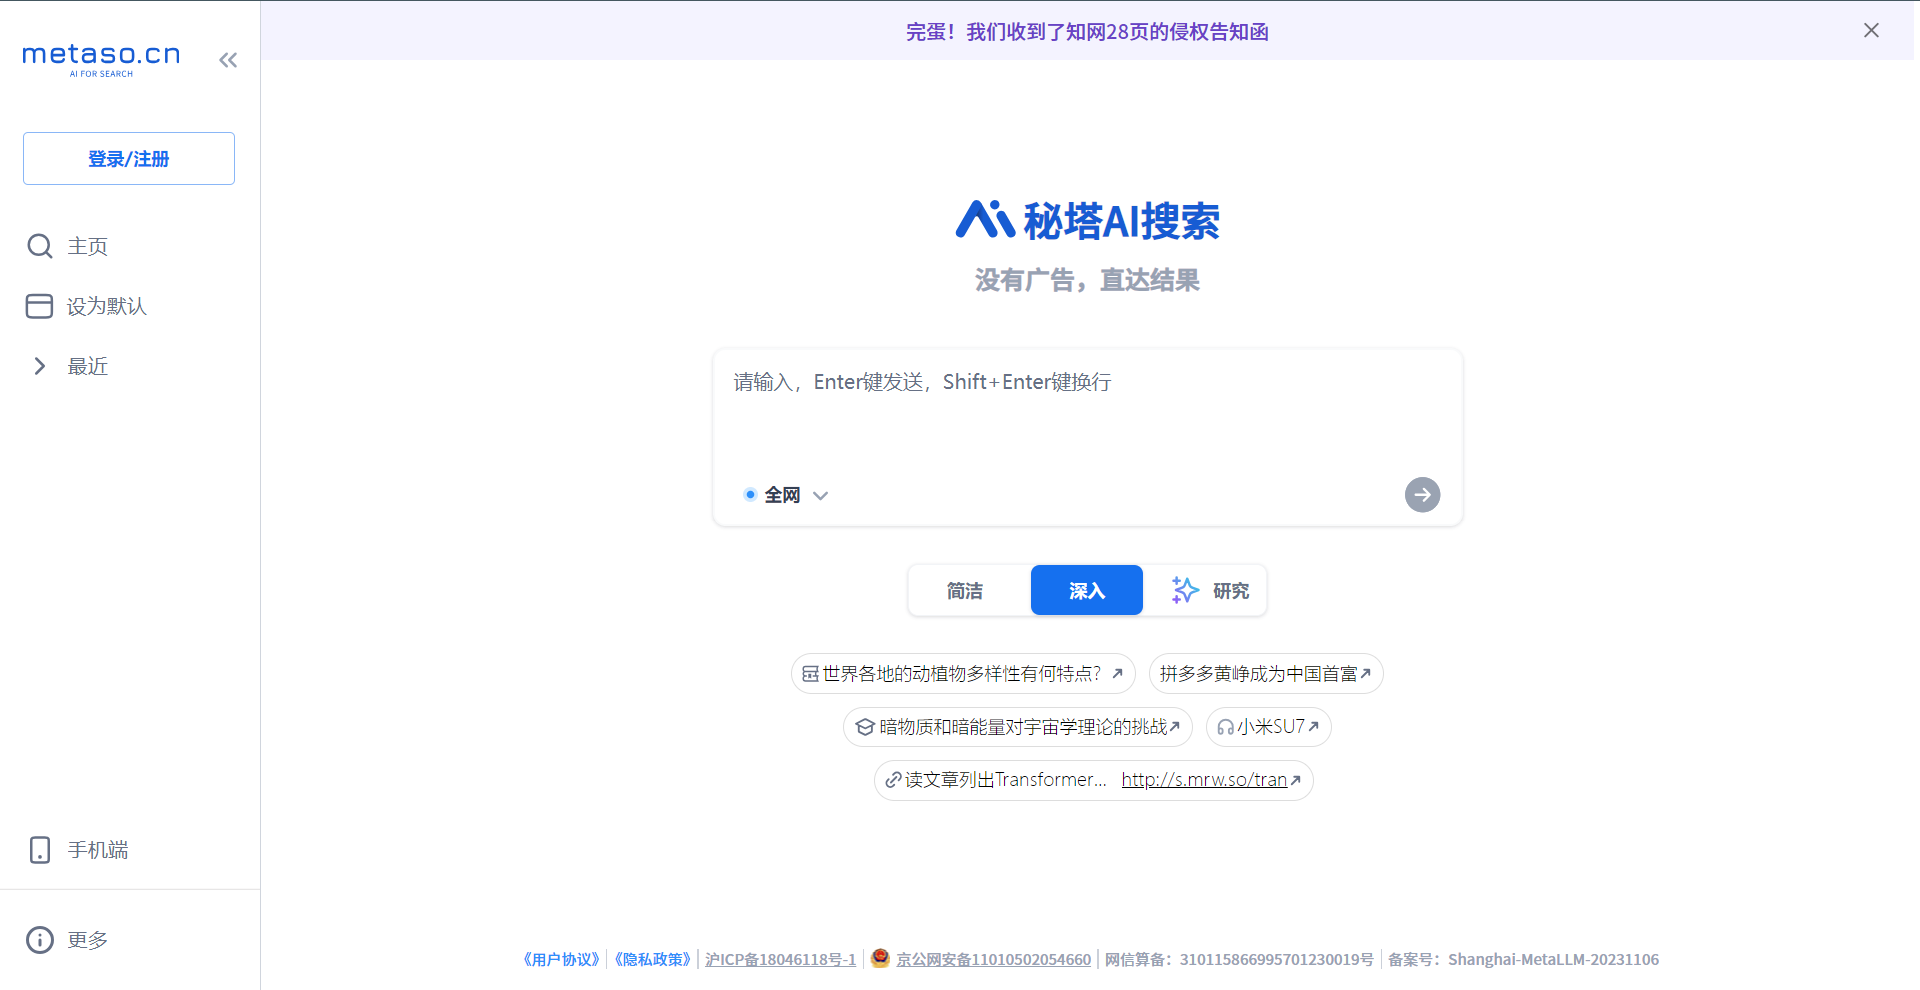Open 最近 history label

(x=88, y=366)
